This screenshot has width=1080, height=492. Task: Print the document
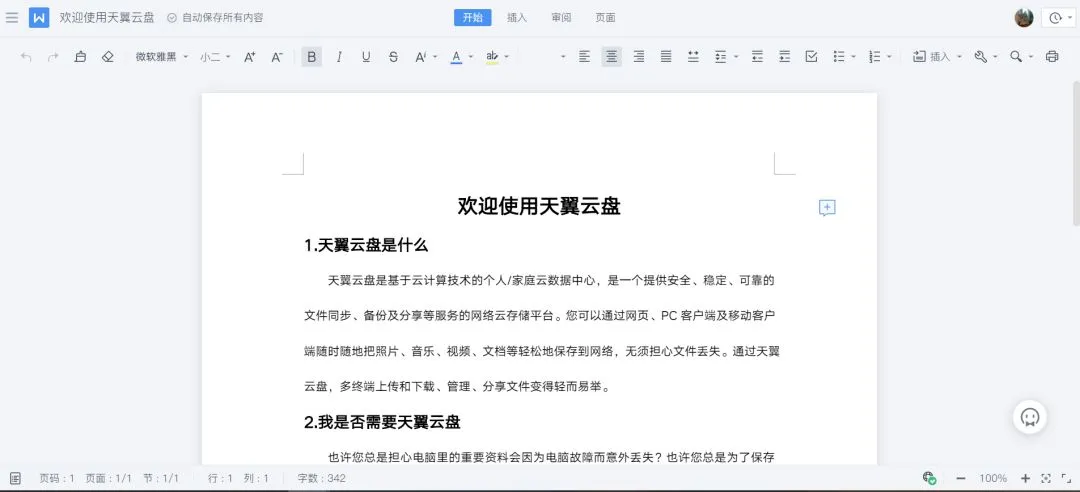pyautogui.click(x=1052, y=57)
